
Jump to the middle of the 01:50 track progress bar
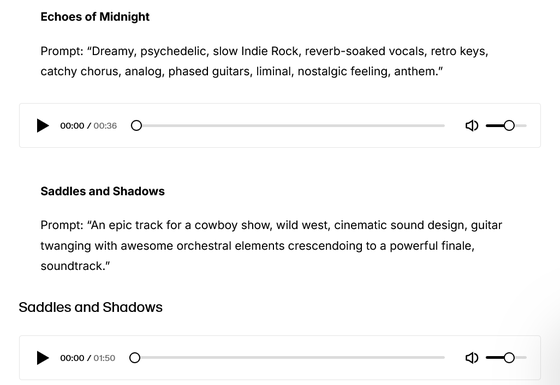287,358
